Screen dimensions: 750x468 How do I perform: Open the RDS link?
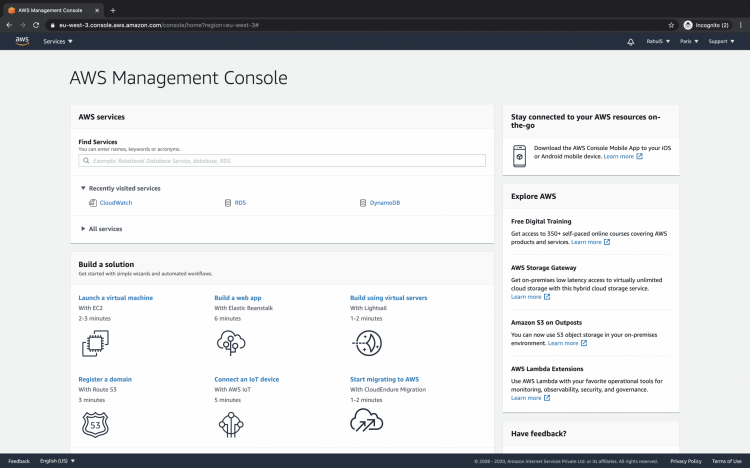(x=240, y=203)
